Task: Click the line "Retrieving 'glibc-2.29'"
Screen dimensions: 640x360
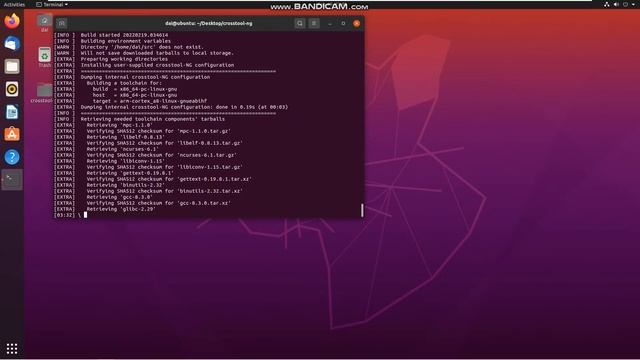Action: [x=121, y=209]
